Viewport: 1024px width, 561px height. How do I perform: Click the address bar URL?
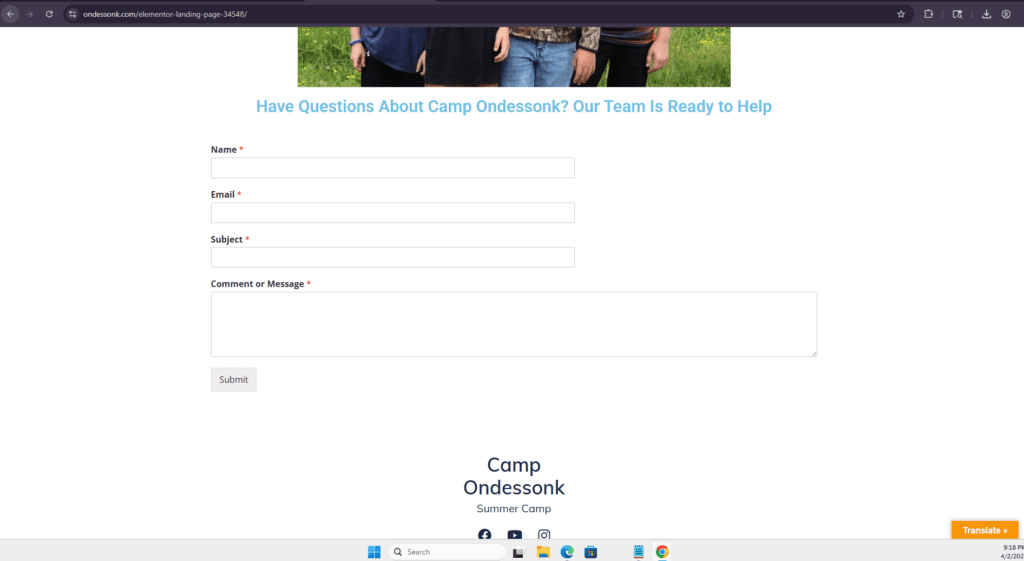(x=165, y=14)
